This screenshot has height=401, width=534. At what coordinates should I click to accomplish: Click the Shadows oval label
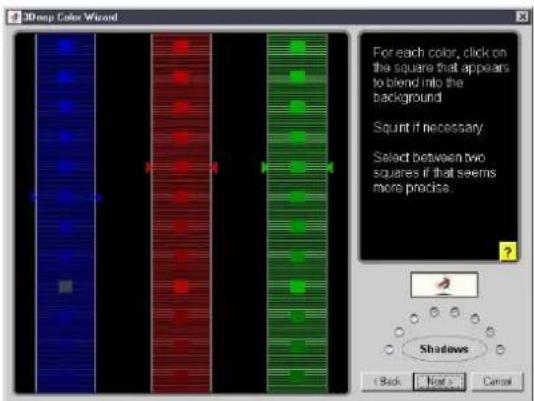pyautogui.click(x=444, y=349)
